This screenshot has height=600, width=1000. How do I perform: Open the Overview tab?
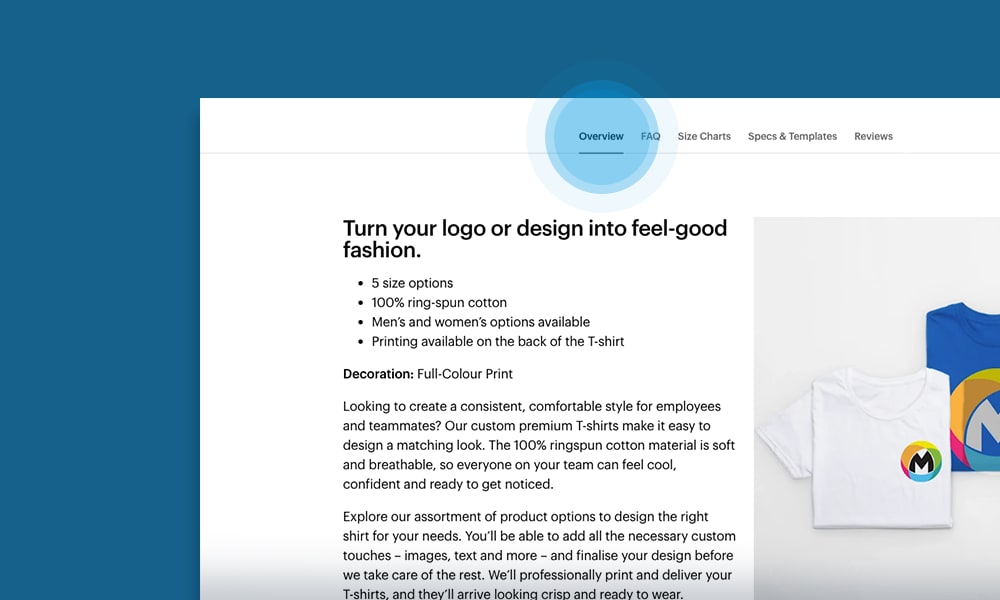601,136
